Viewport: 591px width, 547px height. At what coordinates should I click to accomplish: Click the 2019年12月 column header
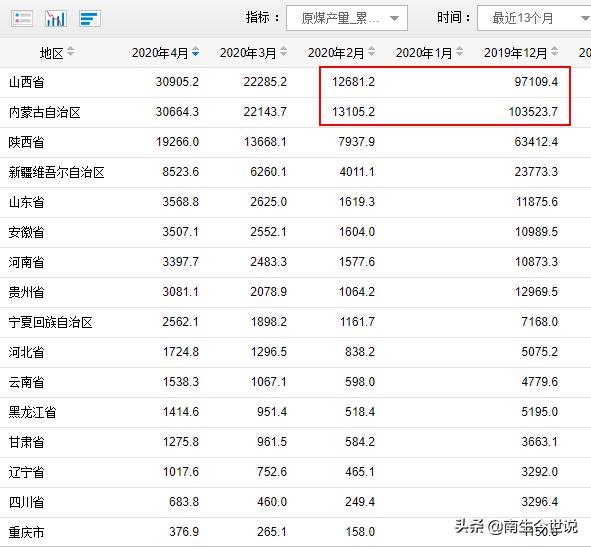(516, 53)
